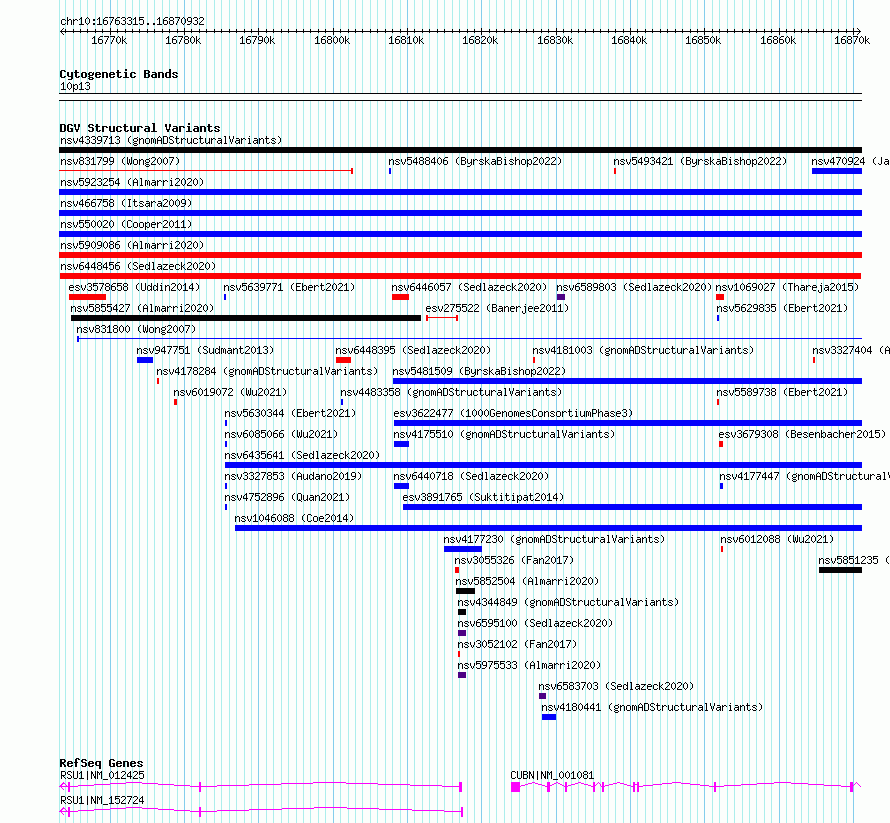
Task: Open the RSU1|NM_012425 gene label
Action: [x=102, y=775]
